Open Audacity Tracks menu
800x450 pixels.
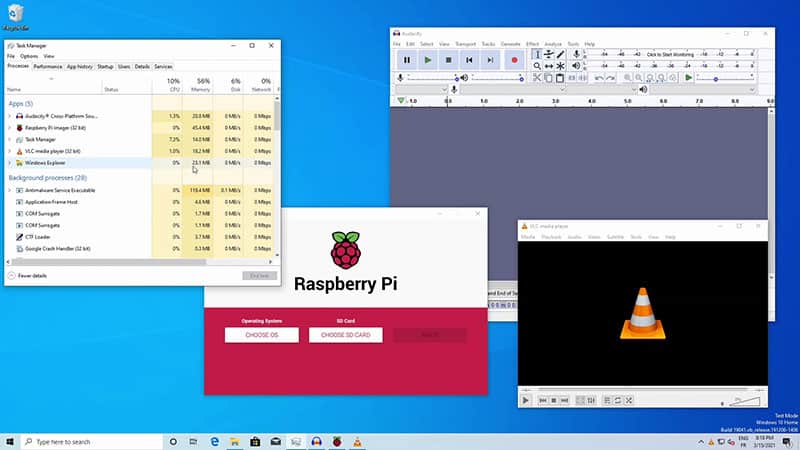(488, 44)
